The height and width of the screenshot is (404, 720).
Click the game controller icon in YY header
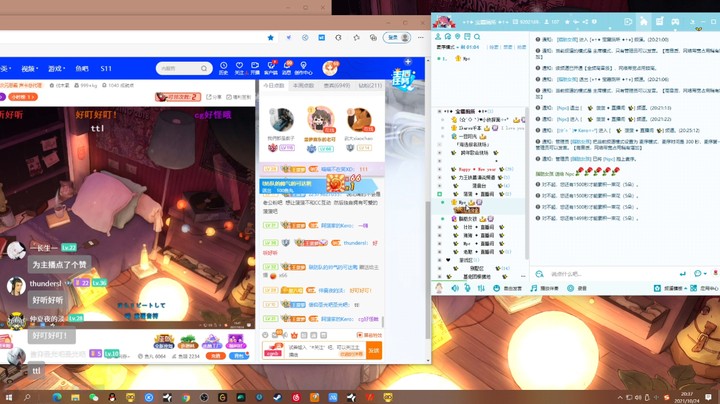click(675, 22)
